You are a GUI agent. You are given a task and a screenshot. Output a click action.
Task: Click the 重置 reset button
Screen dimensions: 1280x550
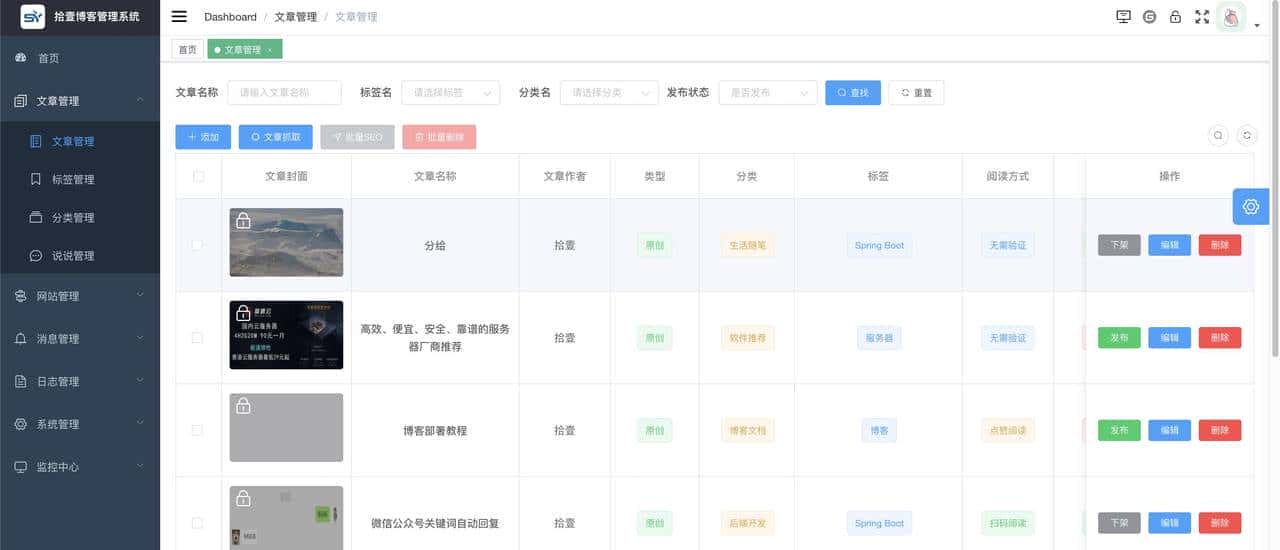click(916, 92)
